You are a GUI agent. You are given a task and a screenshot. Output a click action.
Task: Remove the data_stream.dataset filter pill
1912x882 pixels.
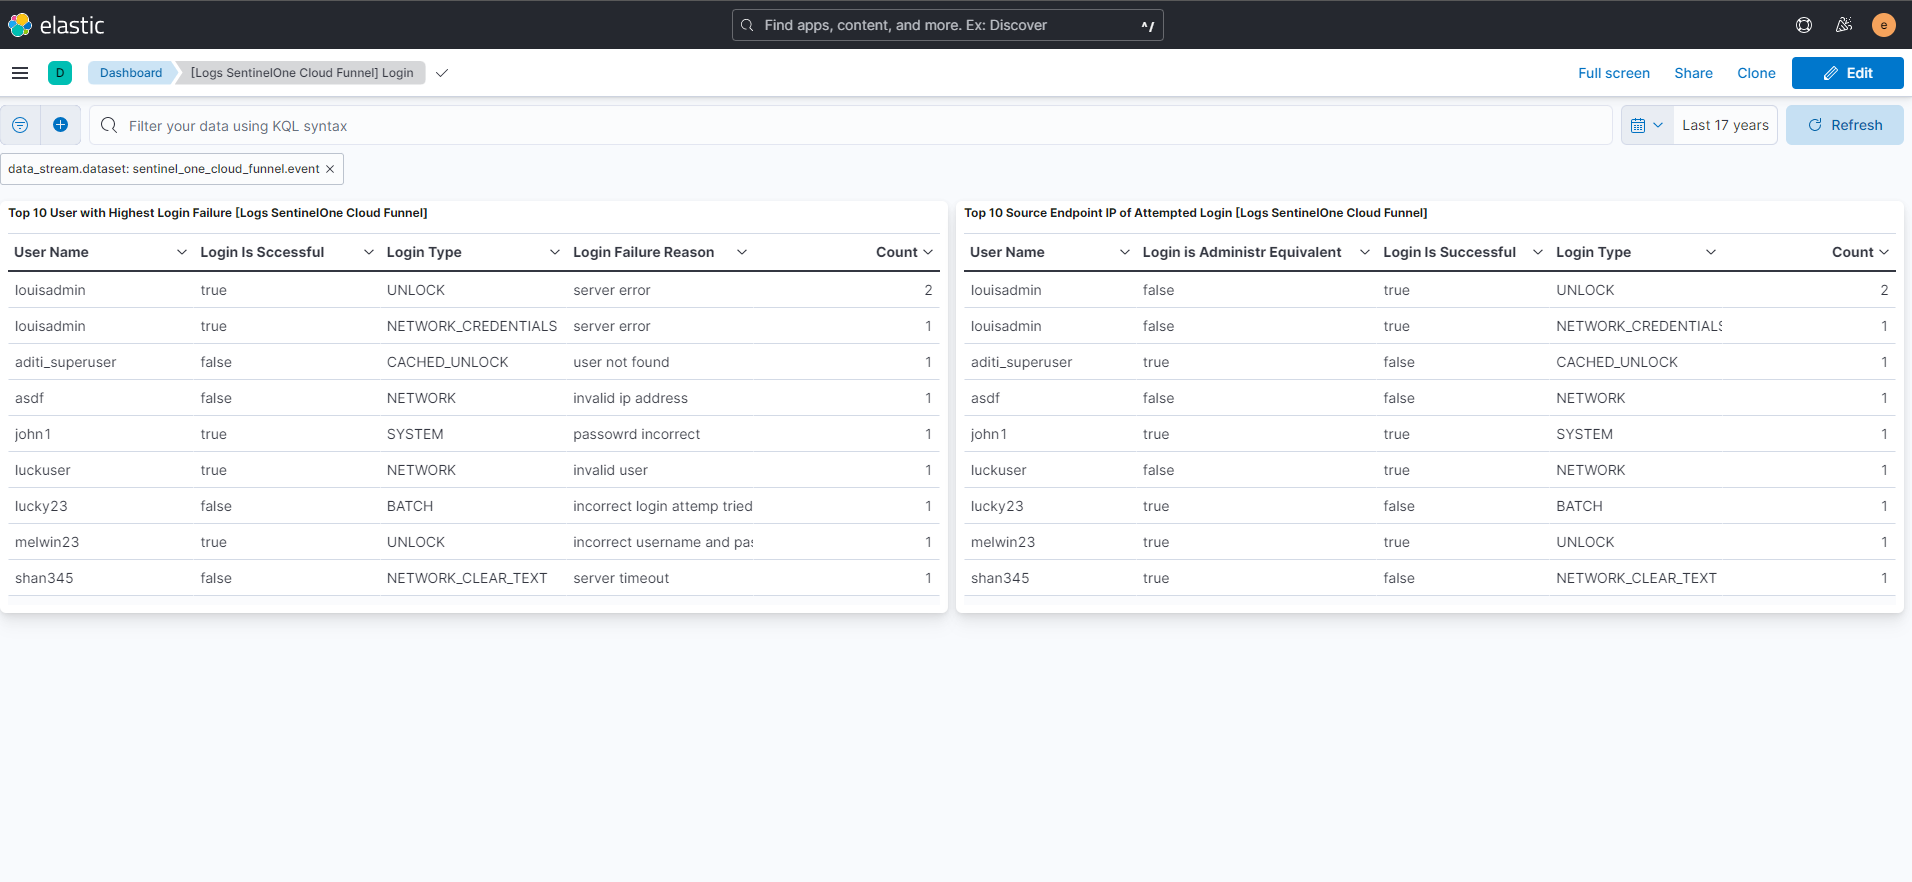click(x=330, y=169)
